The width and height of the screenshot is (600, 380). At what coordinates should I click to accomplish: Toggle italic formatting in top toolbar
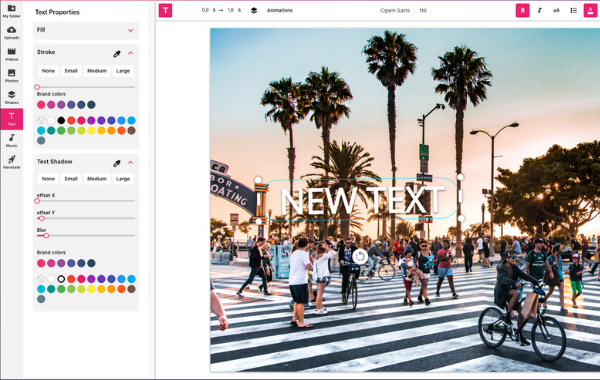540,10
